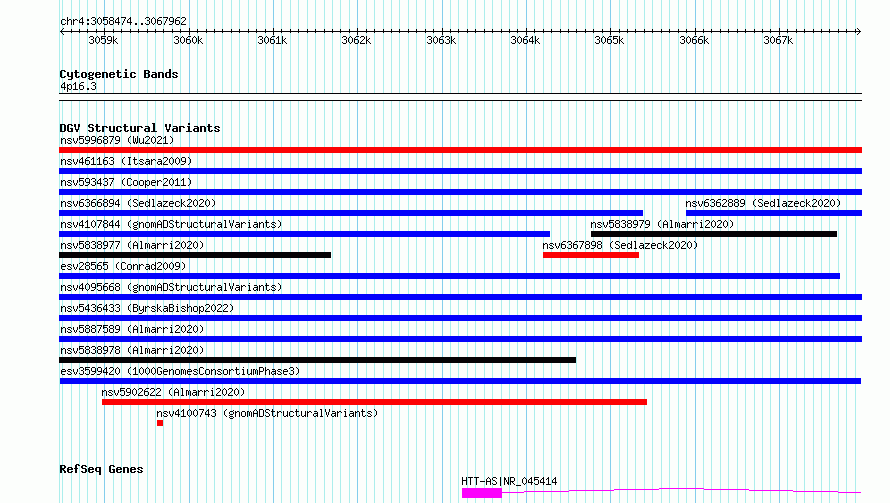Screen dimensions: 890x503
Task: Open the nsv5436433 (ByrskaBishop2022) variant label
Action: tap(147, 308)
